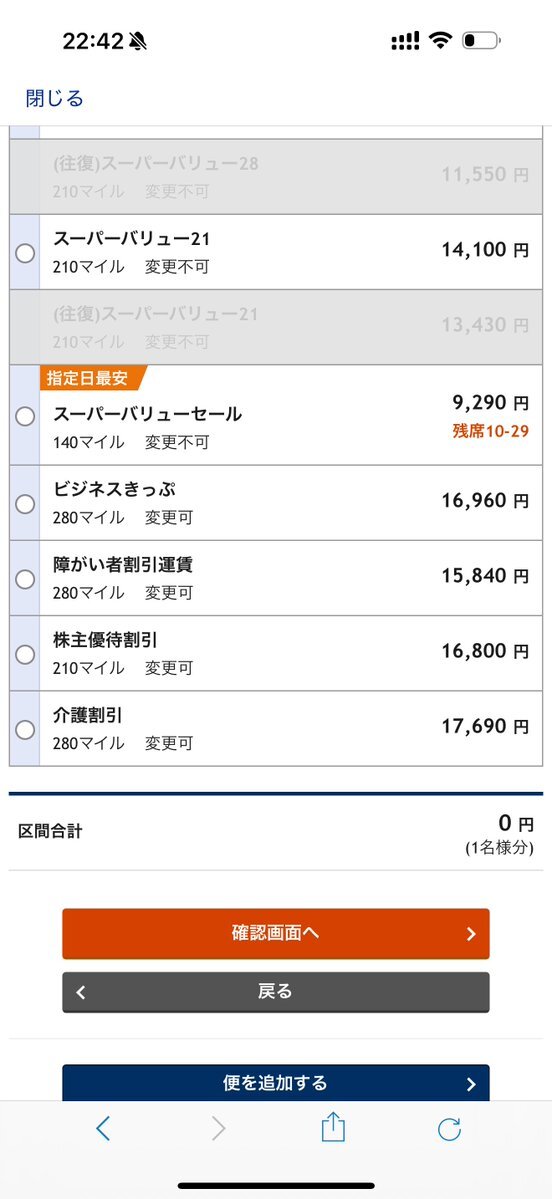Viewport: 552px width, 1199px height.
Task: Choose the 株主優待割引 radio button
Action: coord(25,655)
